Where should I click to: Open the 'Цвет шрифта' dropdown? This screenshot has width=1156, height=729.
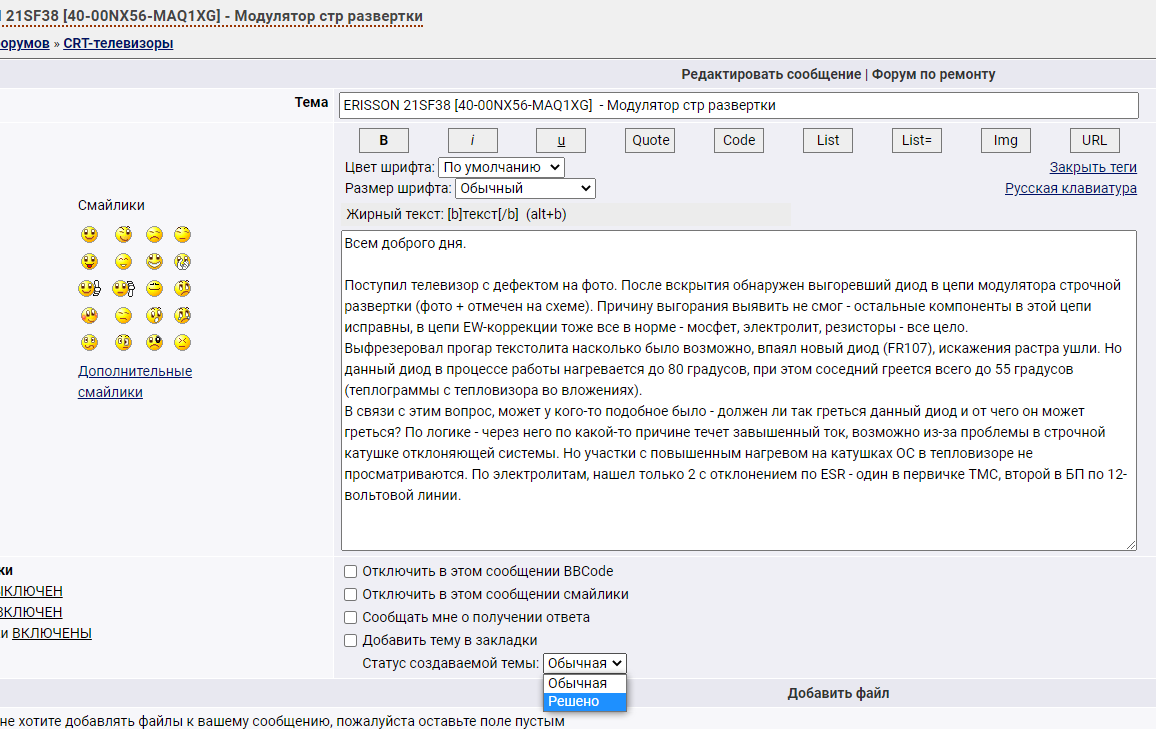501,167
